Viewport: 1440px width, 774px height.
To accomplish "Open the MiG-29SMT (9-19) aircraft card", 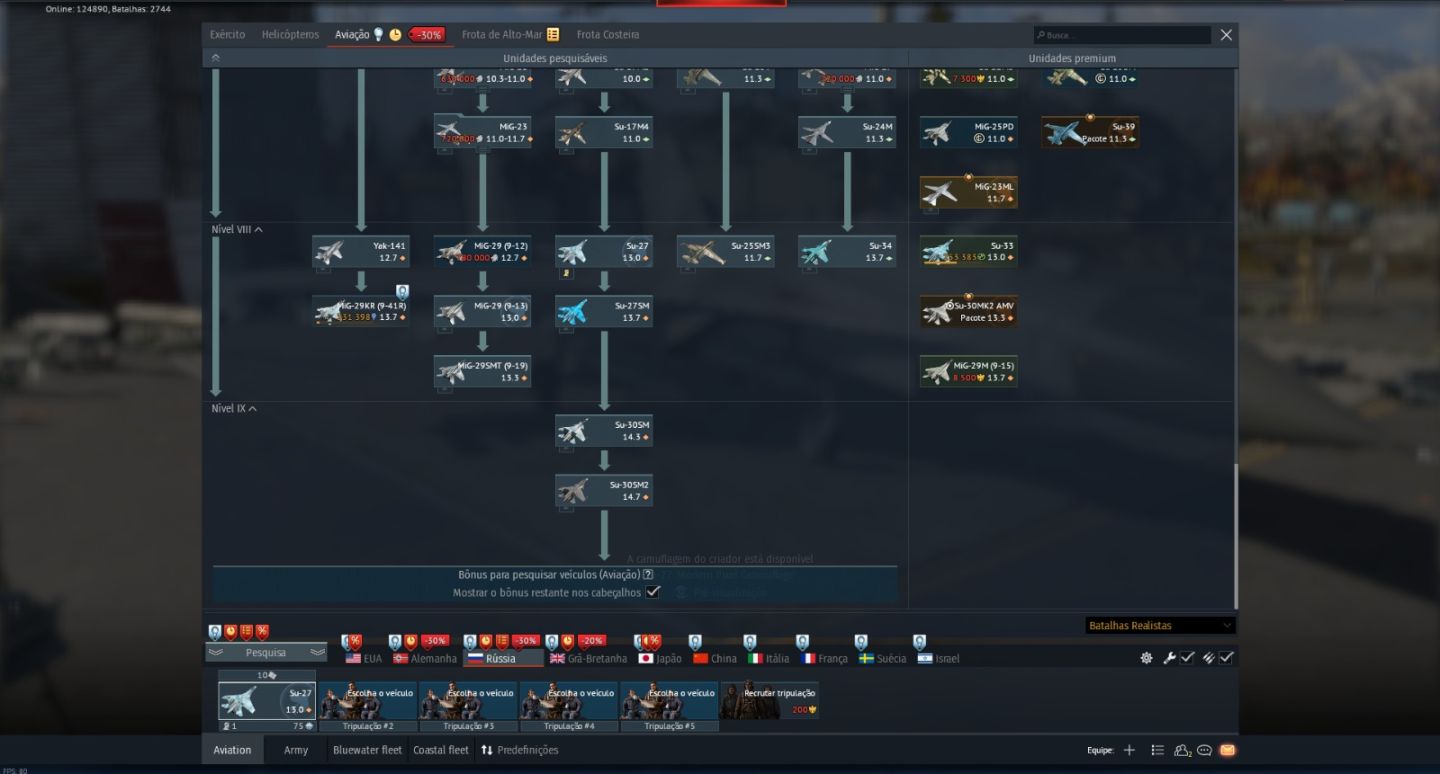I will click(483, 371).
